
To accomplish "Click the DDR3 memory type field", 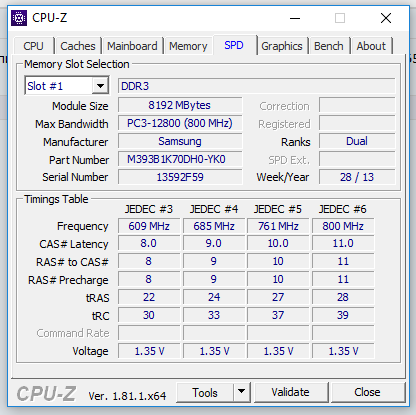I will point(256,86).
